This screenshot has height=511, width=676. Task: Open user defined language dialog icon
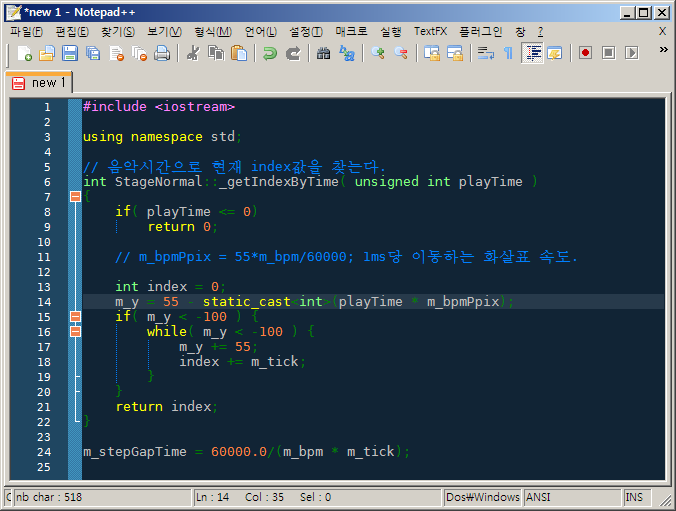click(555, 53)
